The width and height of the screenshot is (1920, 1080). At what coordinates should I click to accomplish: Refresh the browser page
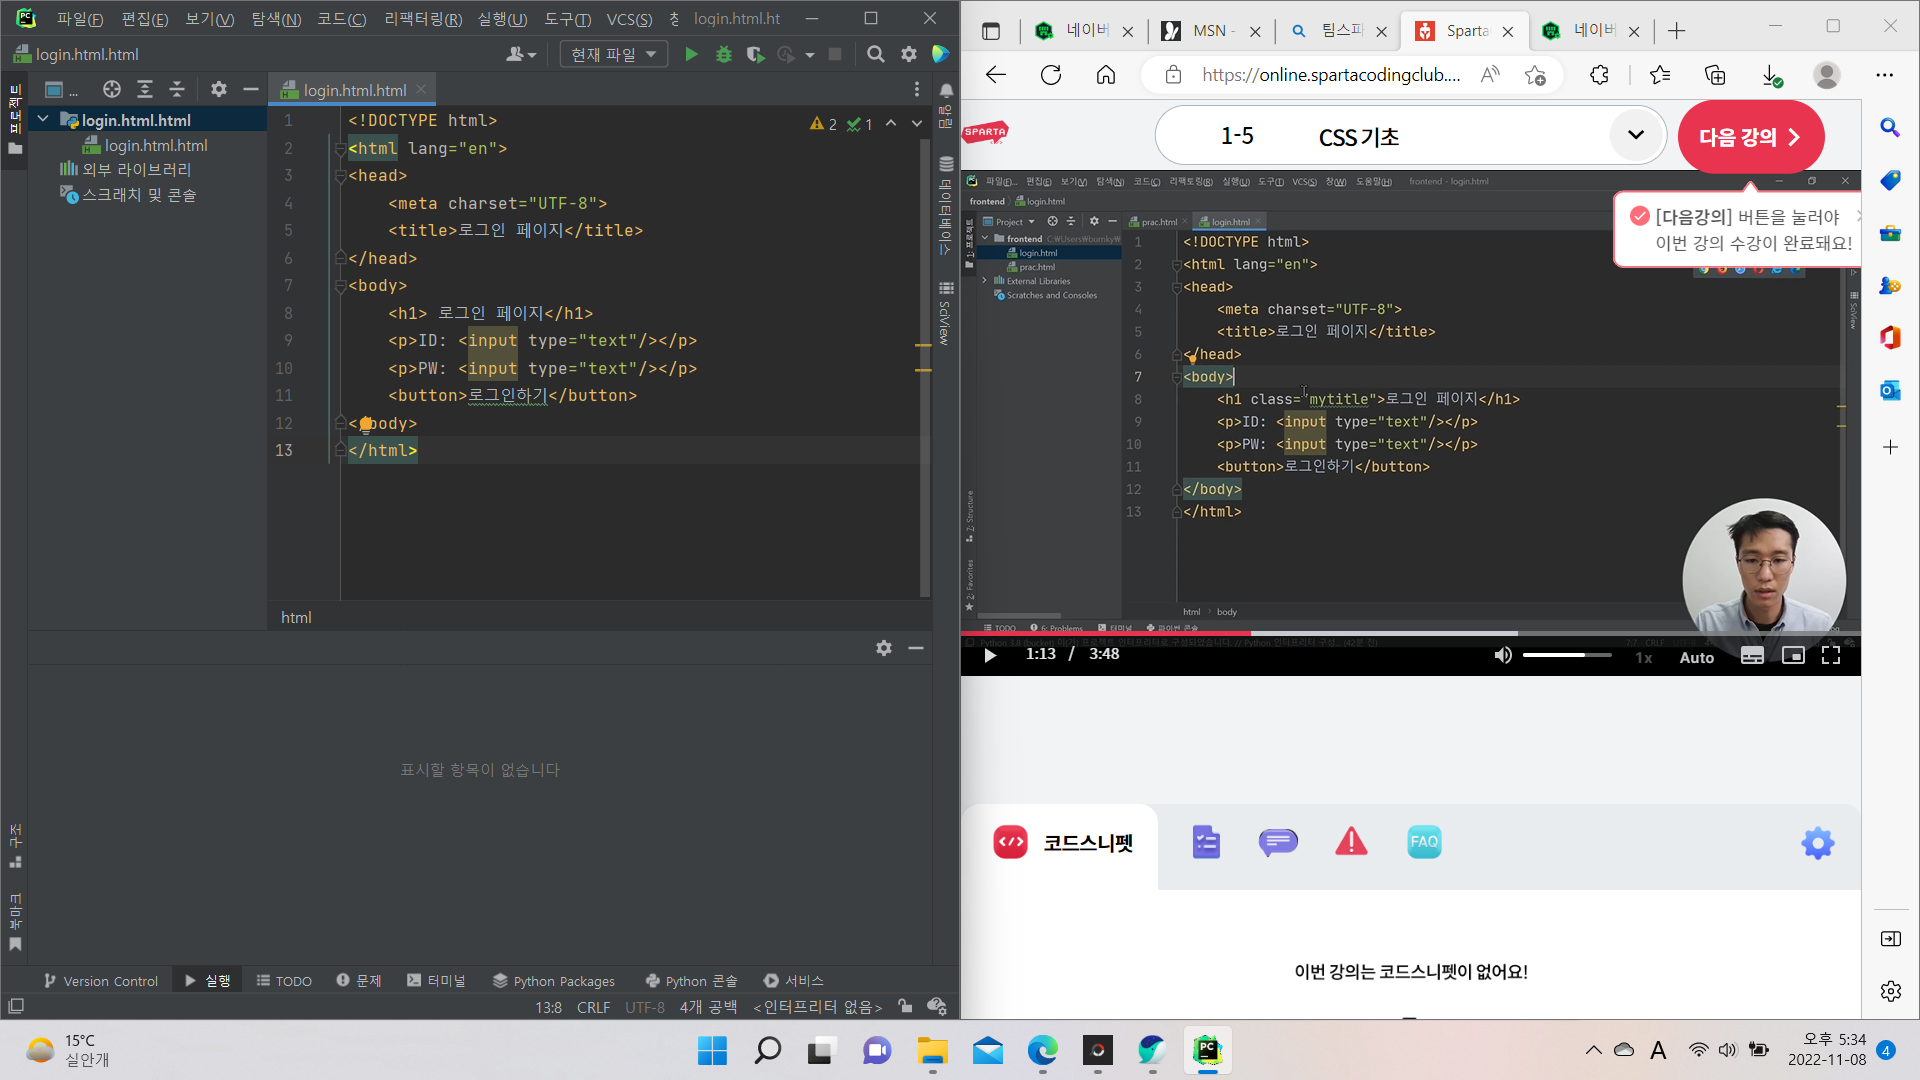coord(1050,75)
